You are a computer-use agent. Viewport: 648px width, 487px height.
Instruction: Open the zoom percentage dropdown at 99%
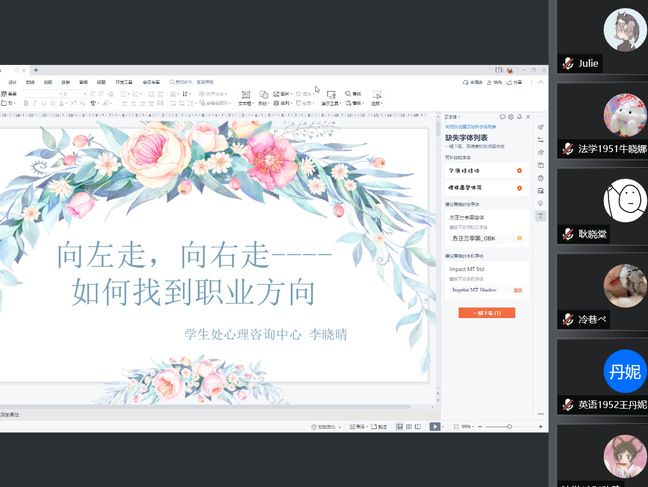468,426
